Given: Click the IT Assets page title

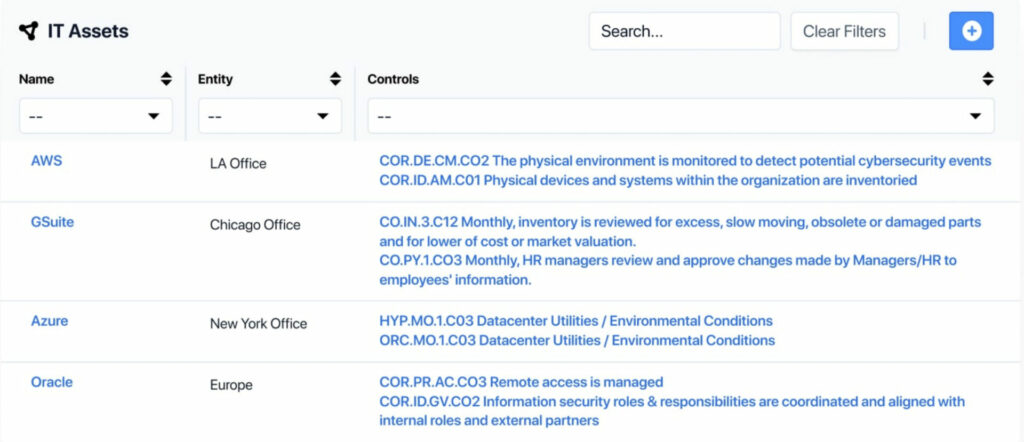Looking at the screenshot, I should click(x=88, y=31).
